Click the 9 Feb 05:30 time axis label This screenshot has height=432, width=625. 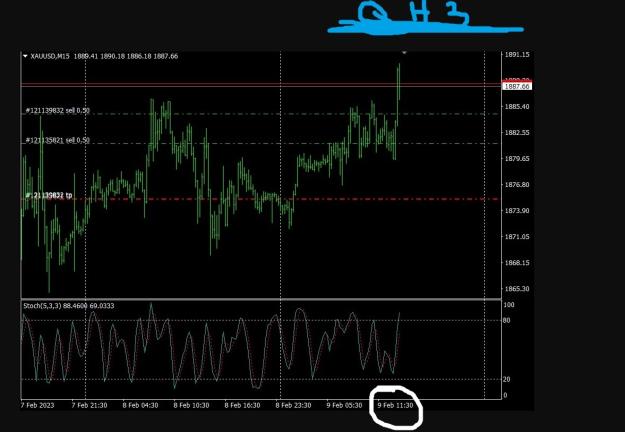(344, 405)
